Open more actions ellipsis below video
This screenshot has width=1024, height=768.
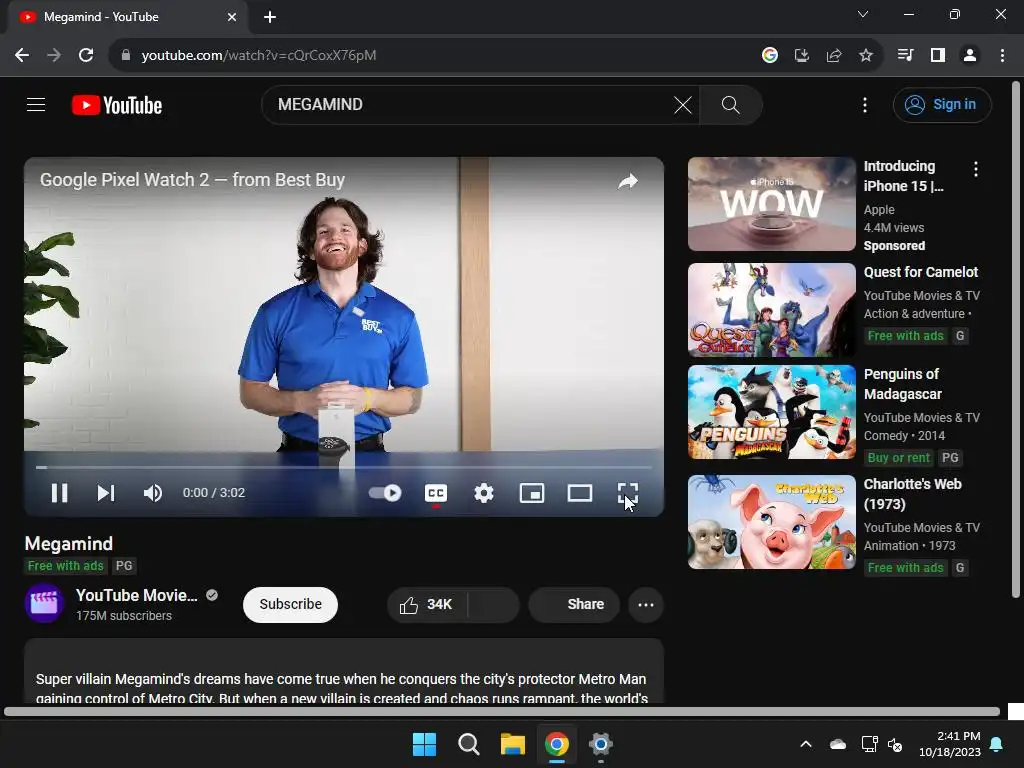point(646,605)
